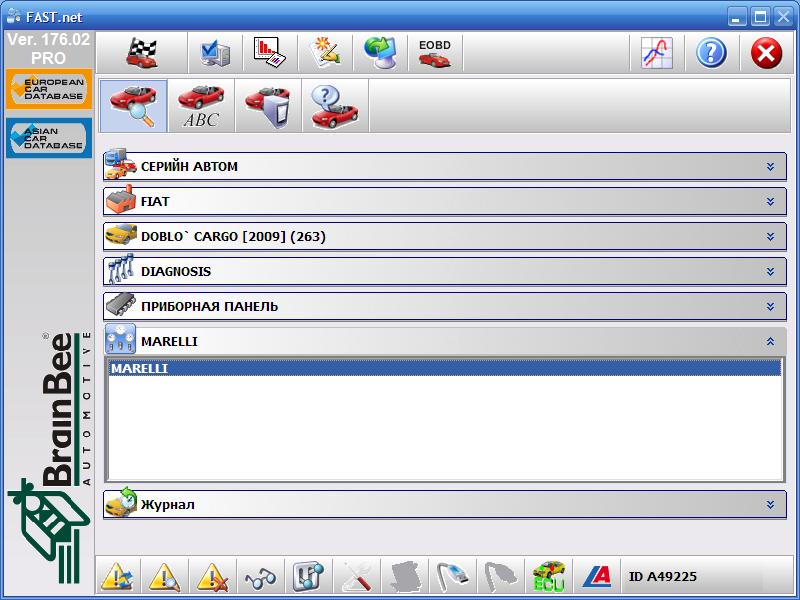Click the warning sign with arrows icon
Viewport: 800px width, 600px height.
click(117, 577)
